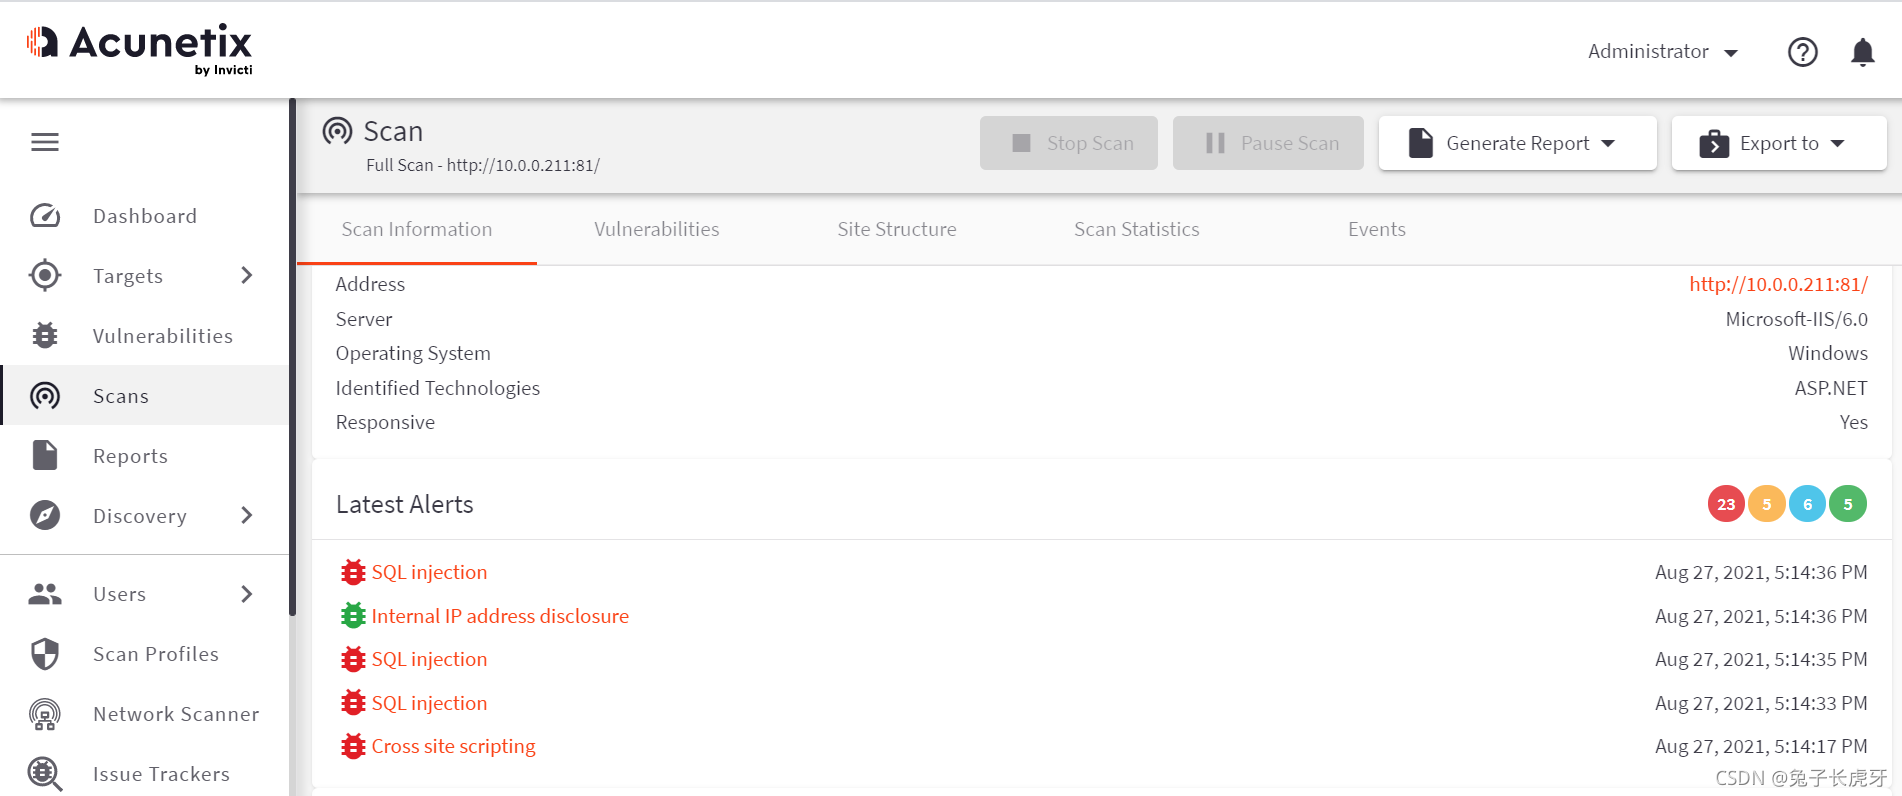The image size is (1902, 796).
Task: Open Dashboard in sidebar
Action: pos(145,216)
